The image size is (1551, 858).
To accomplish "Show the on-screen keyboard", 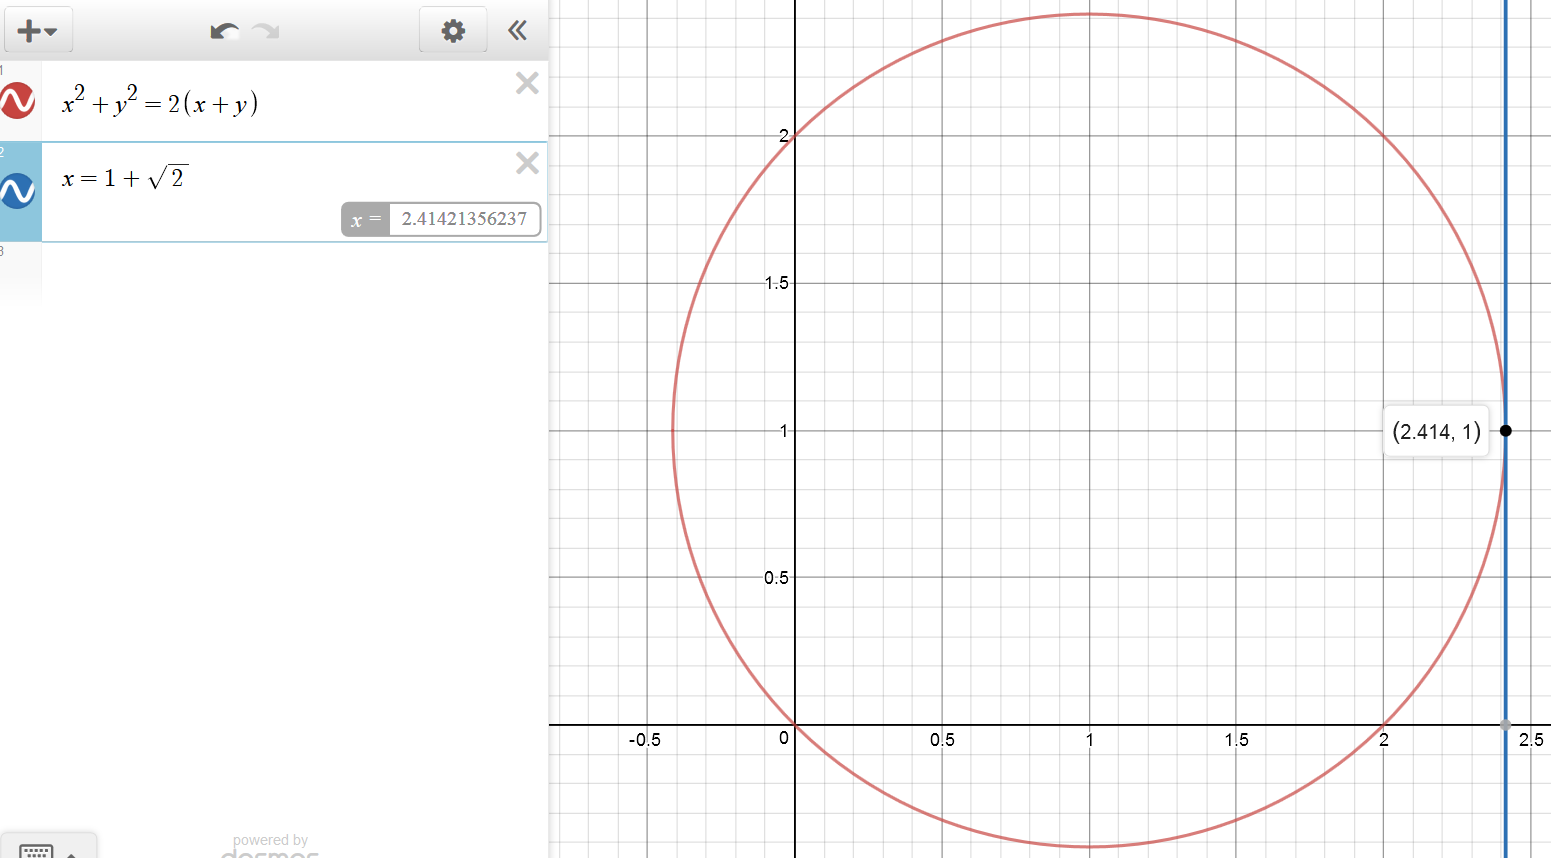I will point(36,851).
